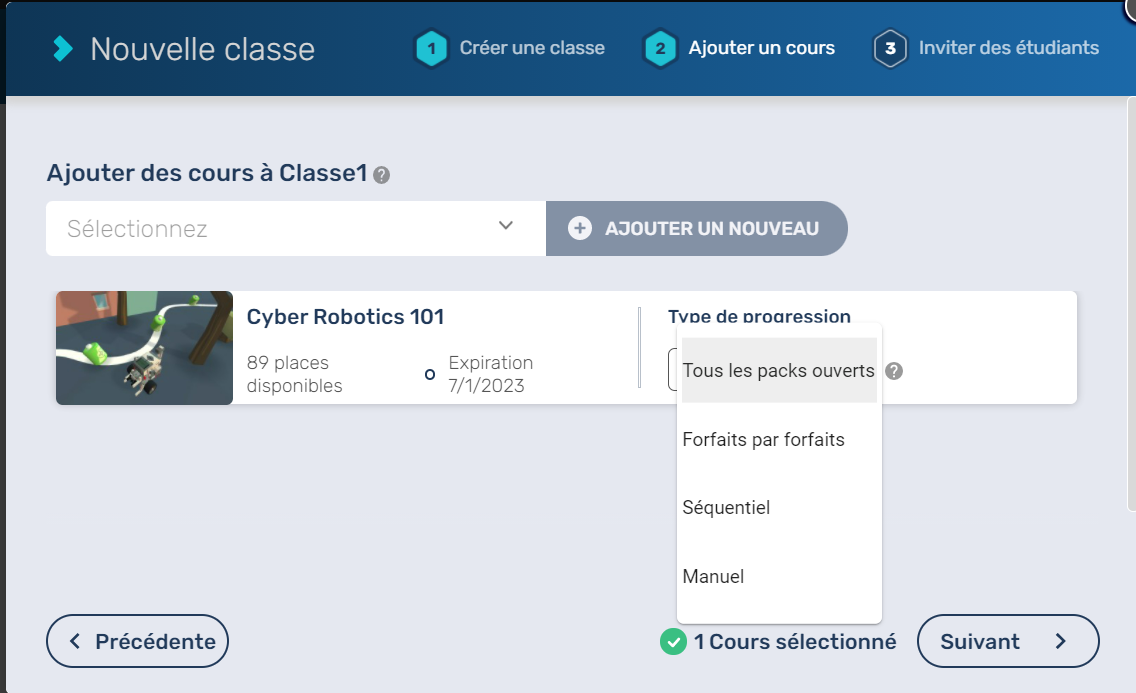
Task: Select Forfaits par forfaits progression
Action: click(x=763, y=440)
